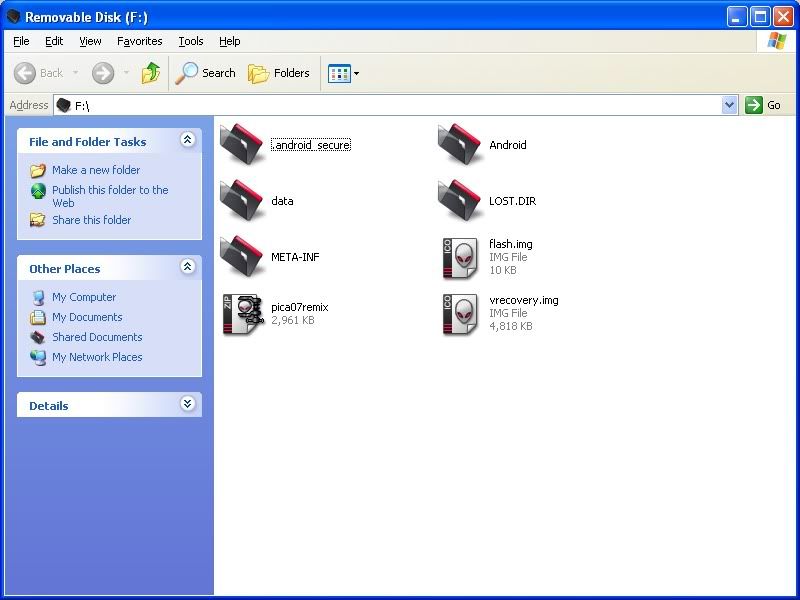Minimize the Removable Disk window

click(736, 17)
